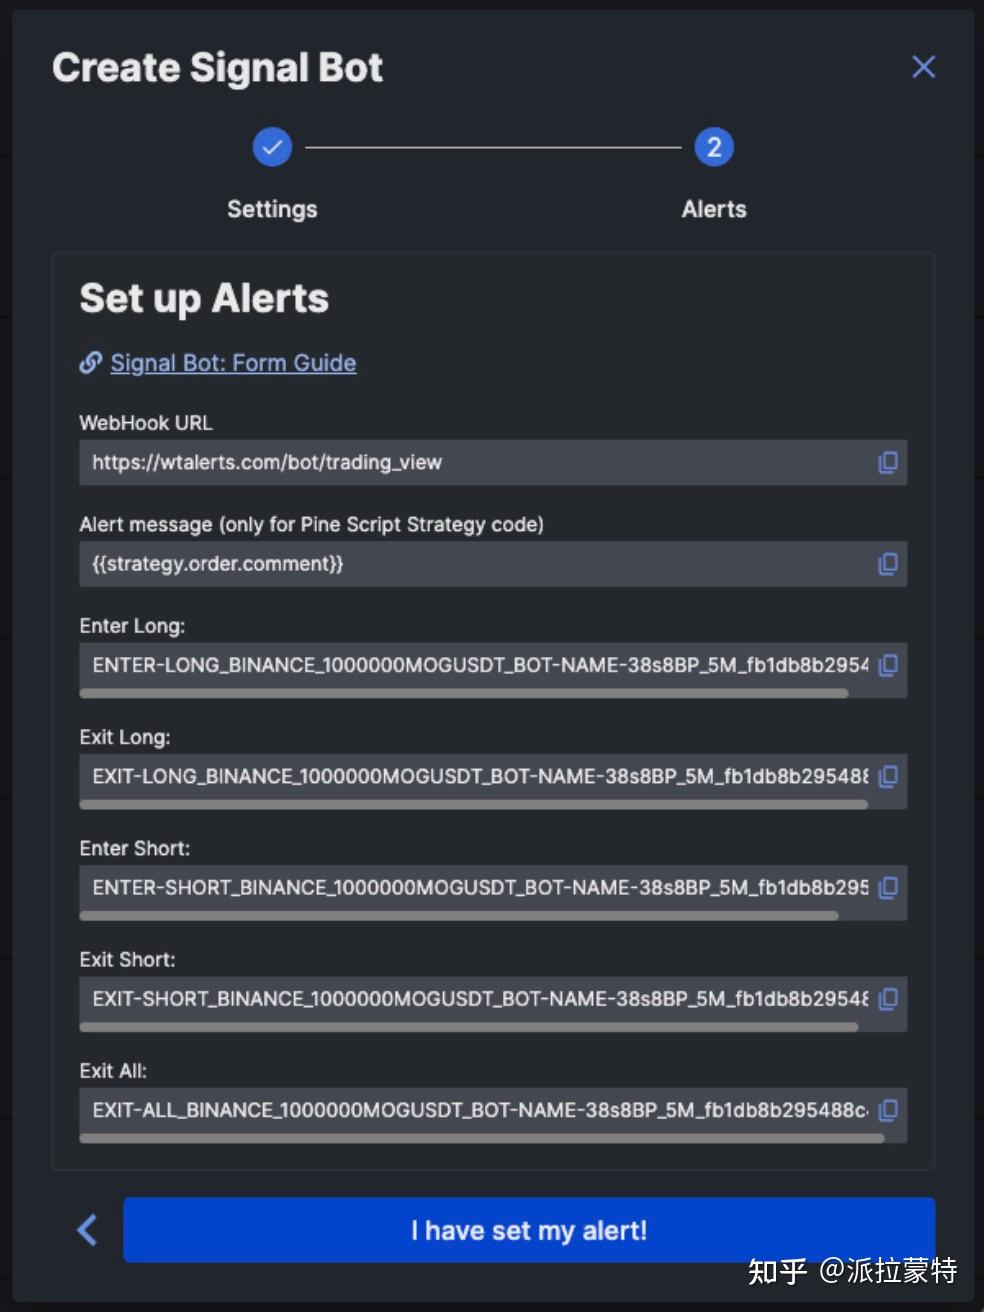The width and height of the screenshot is (984, 1312).
Task: Click the Exit Long horizontal scrollbar
Action: [x=474, y=804]
